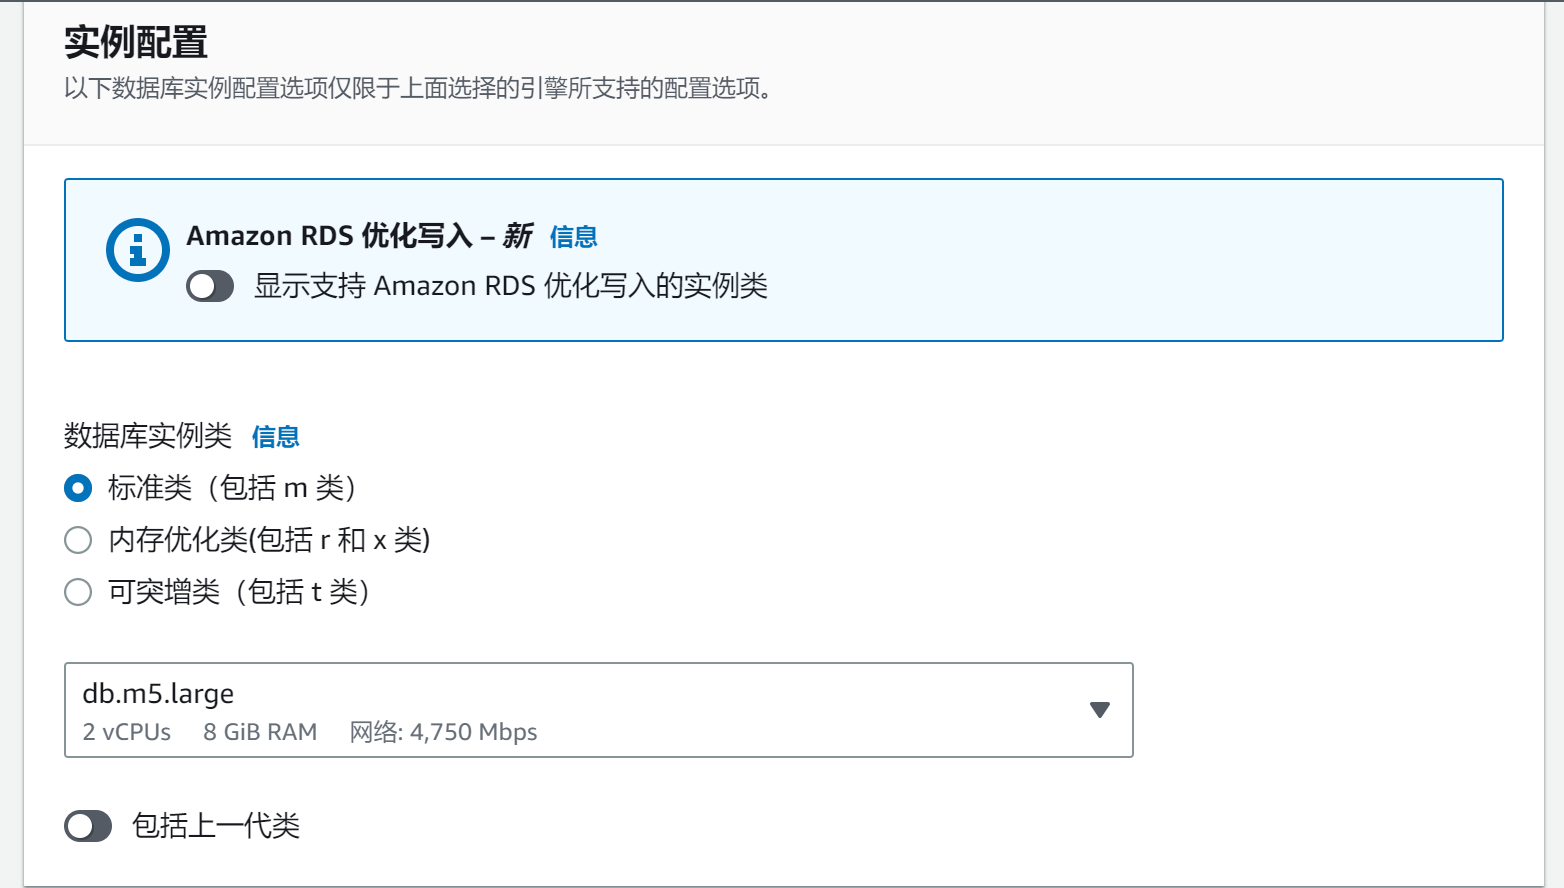This screenshot has width=1564, height=888.
Task: Toggle the Amazon RDS 优化写入 switch
Action: point(210,287)
